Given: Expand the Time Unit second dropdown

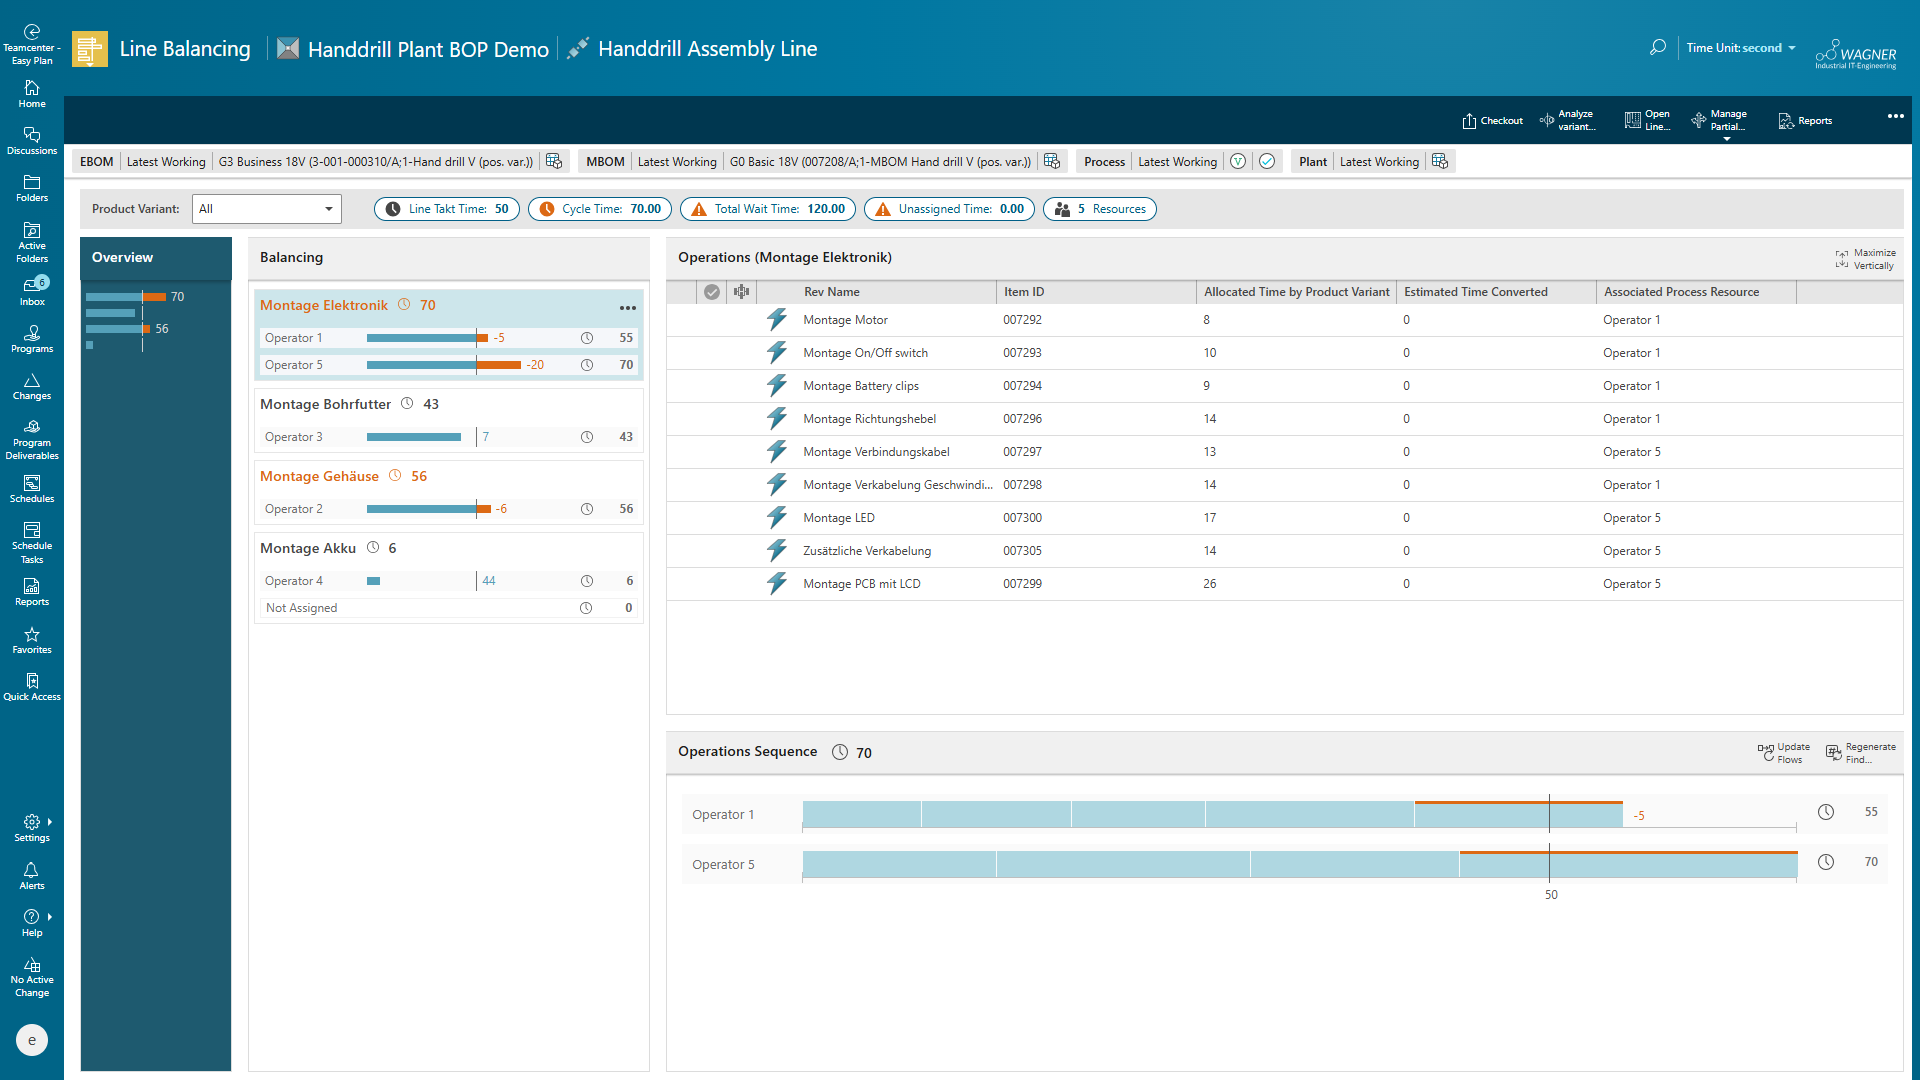Looking at the screenshot, I should pos(1741,48).
